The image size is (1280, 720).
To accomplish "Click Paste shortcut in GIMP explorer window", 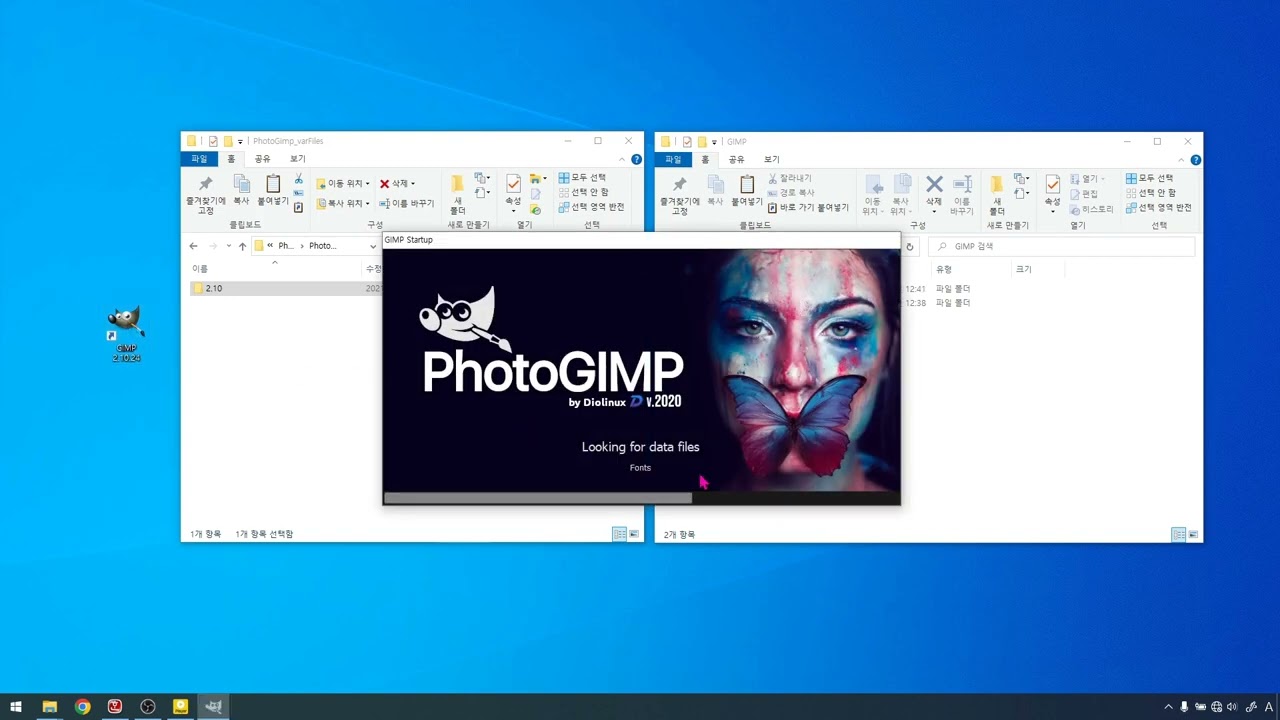I will (x=808, y=207).
